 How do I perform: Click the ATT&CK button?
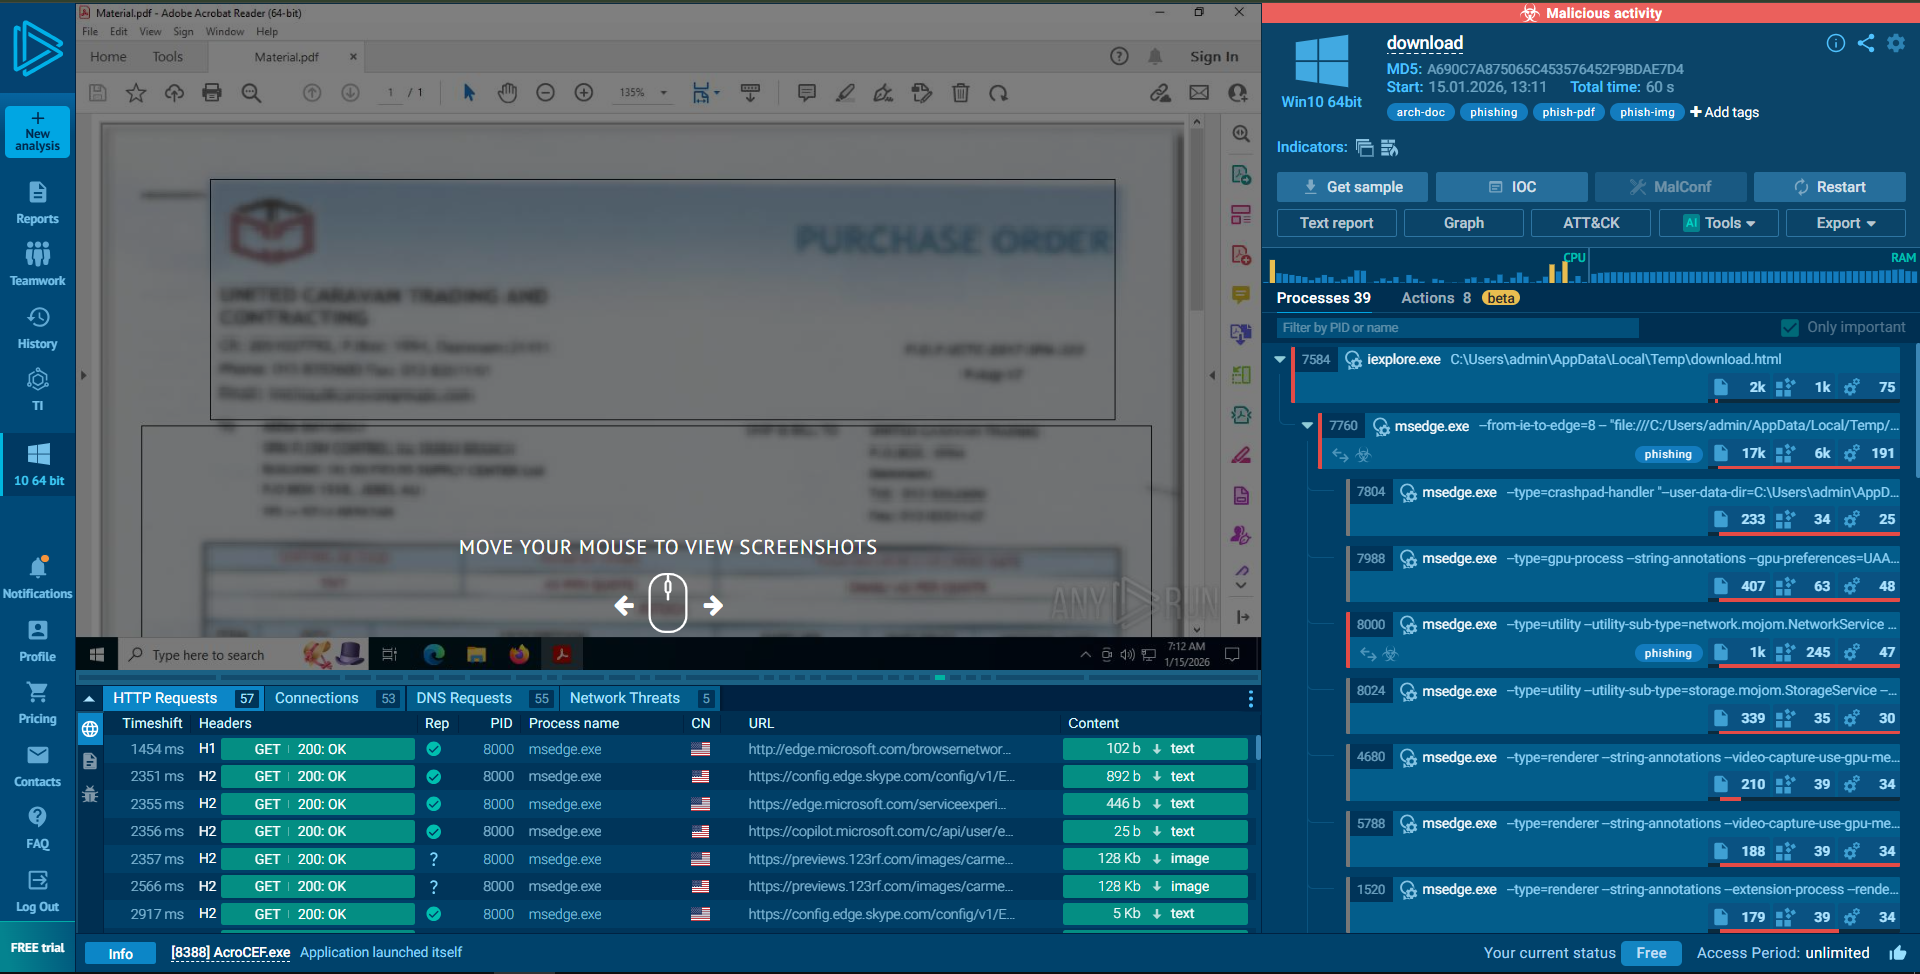(1590, 223)
